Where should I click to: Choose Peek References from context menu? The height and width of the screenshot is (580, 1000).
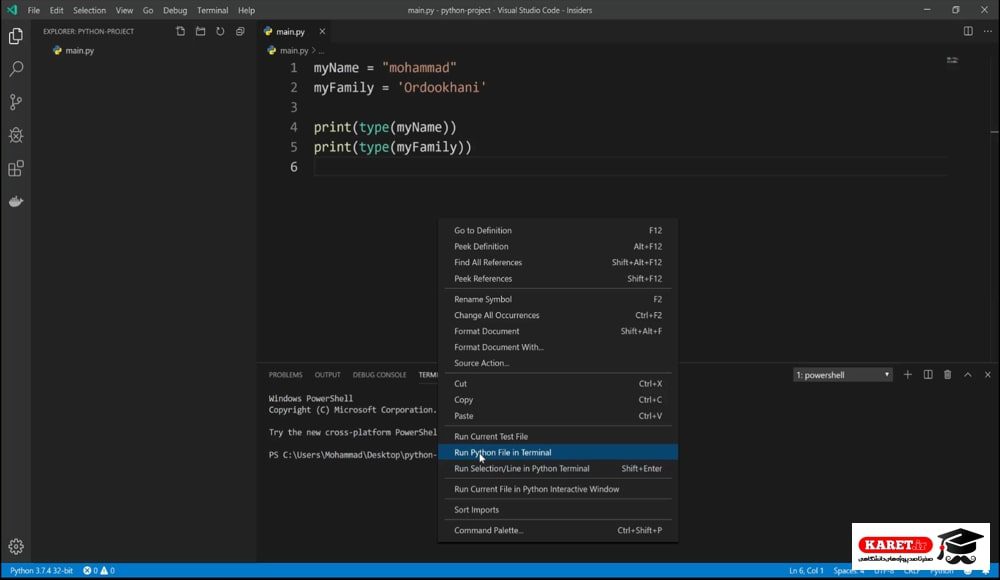tap(557, 278)
